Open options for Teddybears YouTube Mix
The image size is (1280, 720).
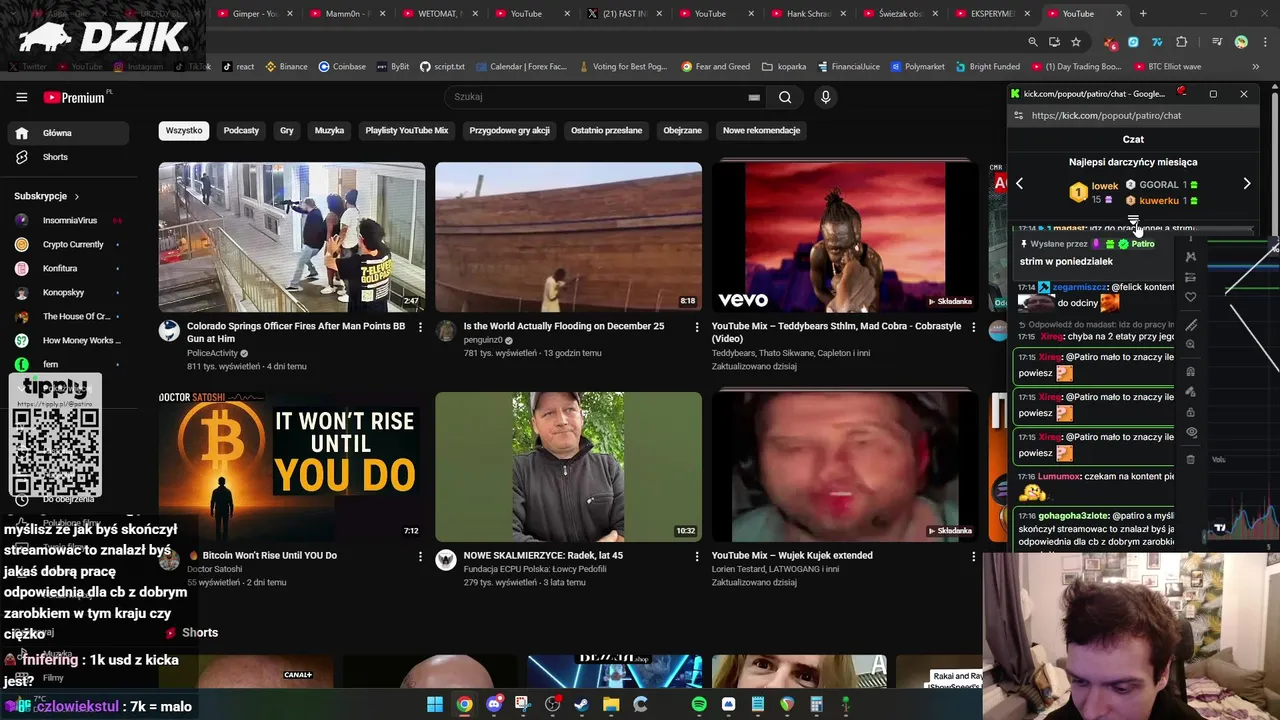click(x=974, y=327)
